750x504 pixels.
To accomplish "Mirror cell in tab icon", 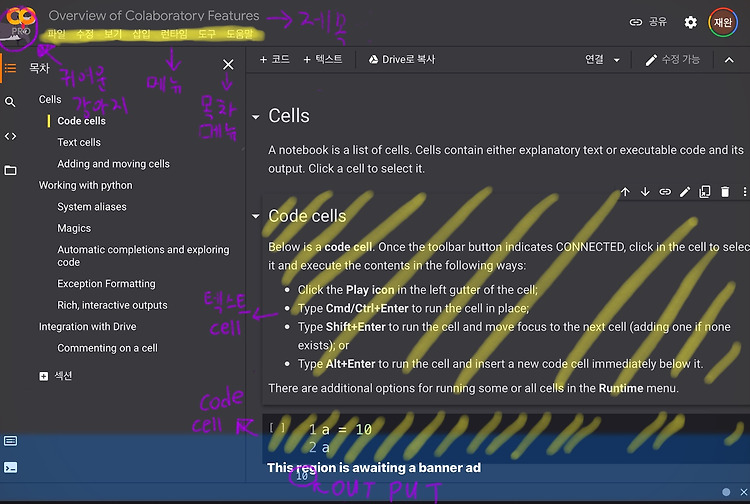I will (x=705, y=192).
